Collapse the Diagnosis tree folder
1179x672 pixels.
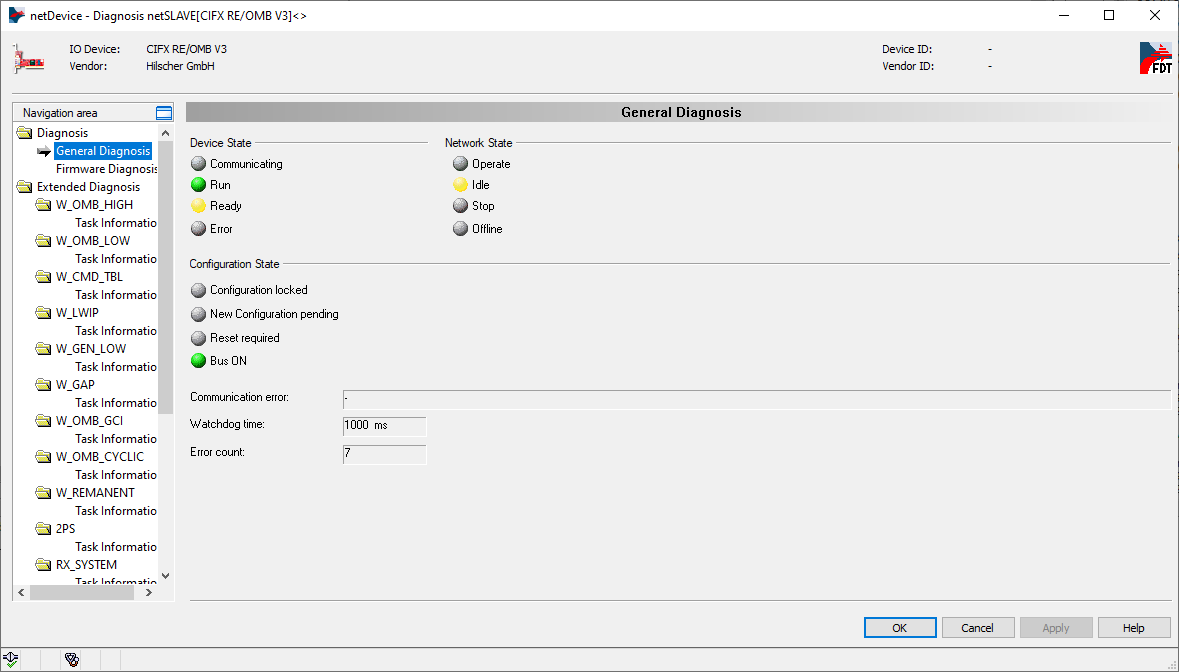(25, 133)
